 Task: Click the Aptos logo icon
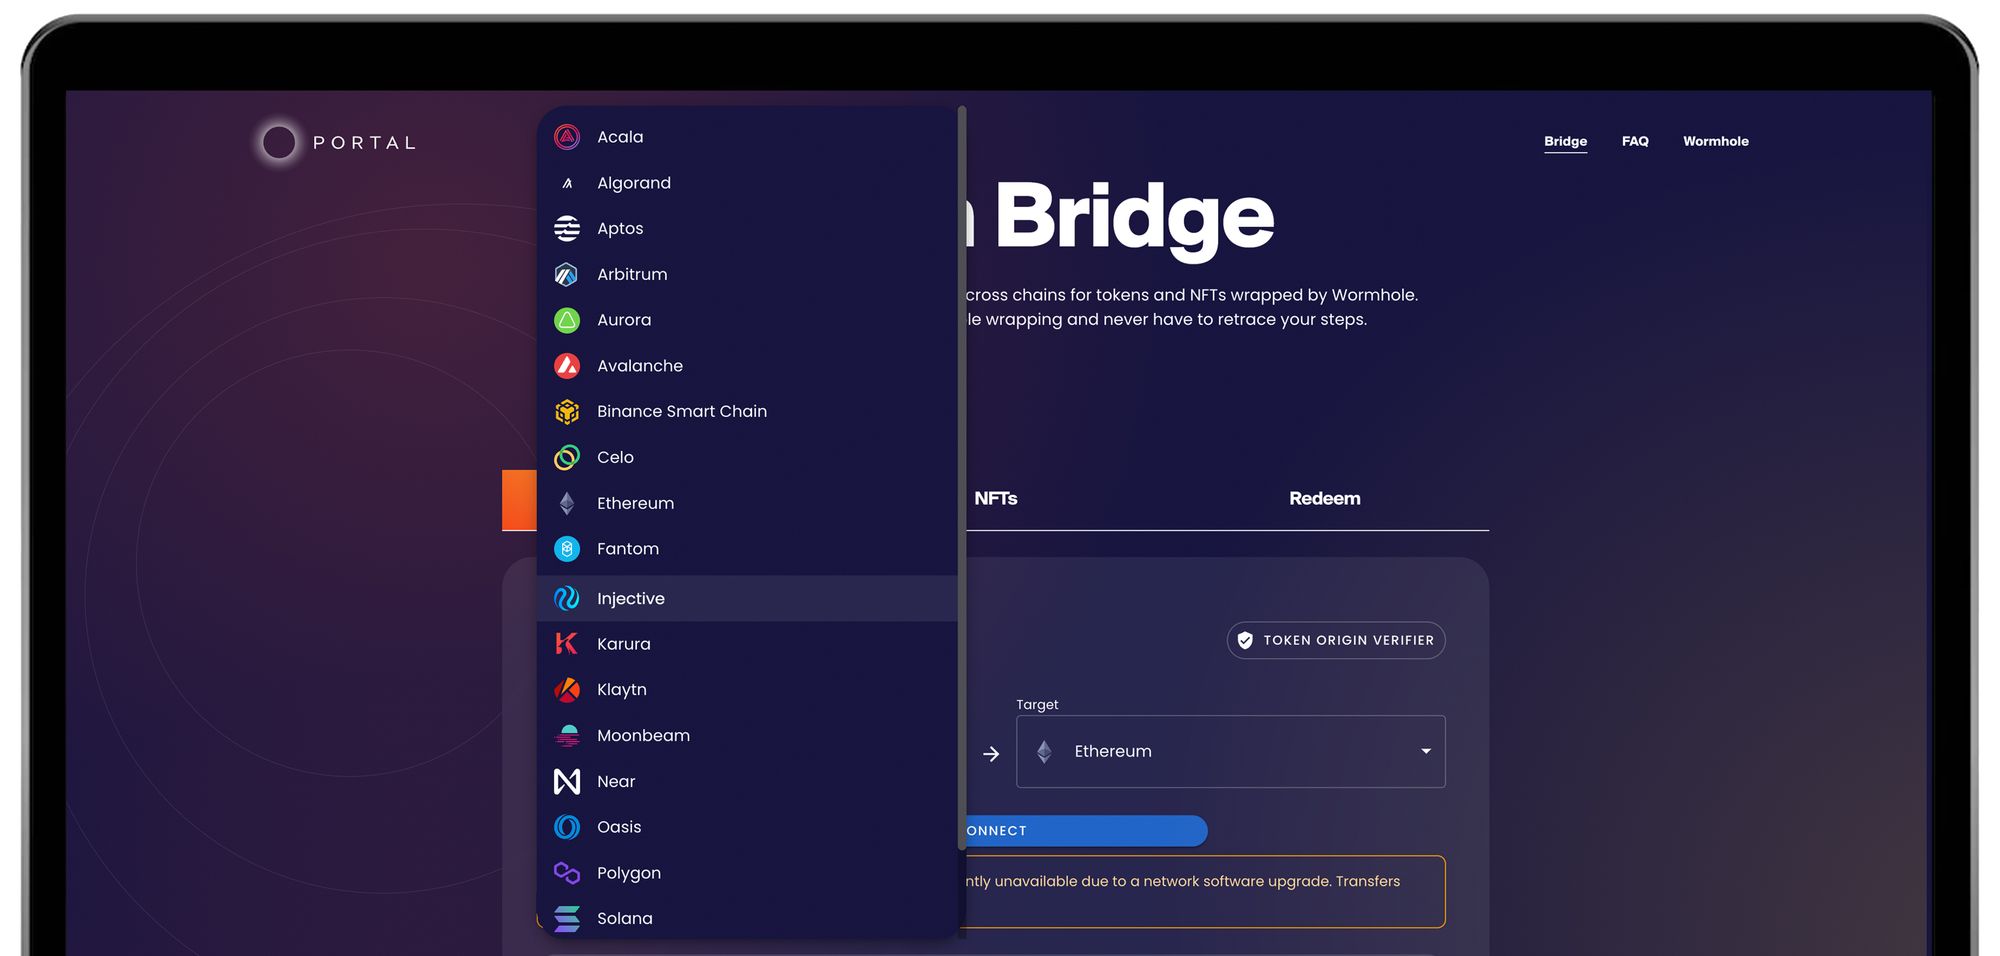(567, 229)
